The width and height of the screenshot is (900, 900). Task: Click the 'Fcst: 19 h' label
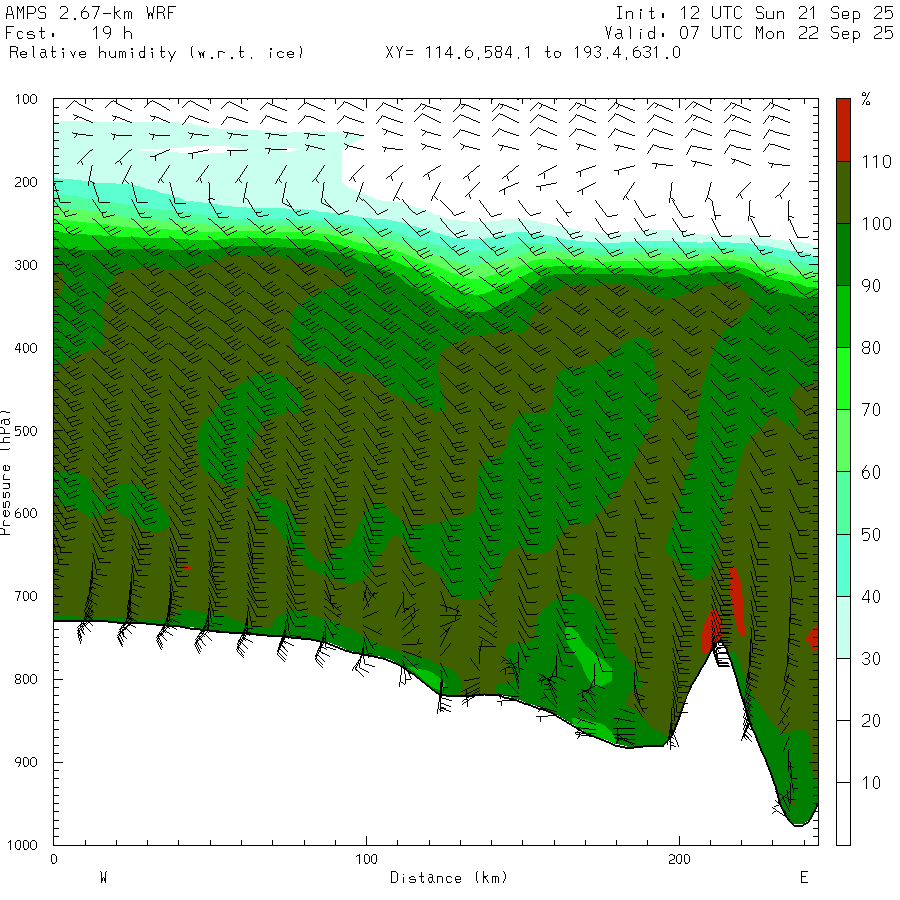point(69,33)
